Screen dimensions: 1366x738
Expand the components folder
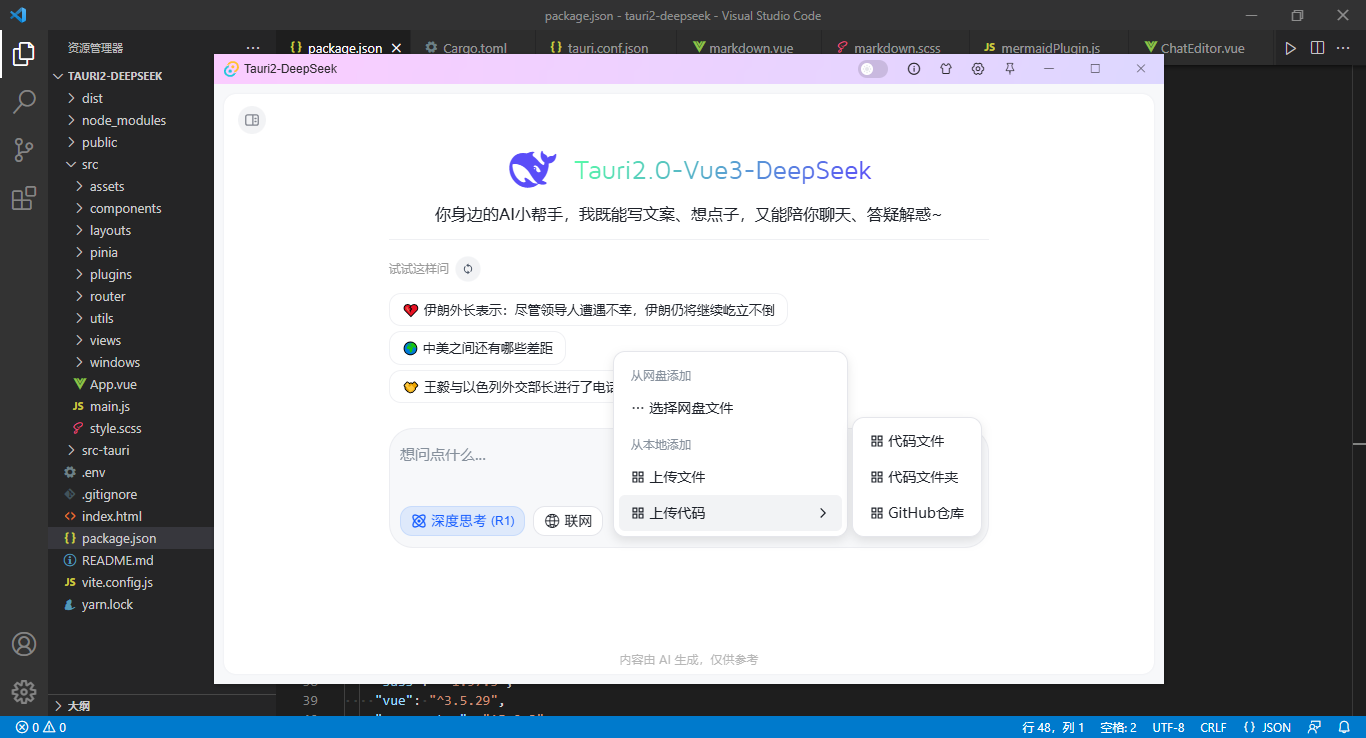[x=125, y=208]
